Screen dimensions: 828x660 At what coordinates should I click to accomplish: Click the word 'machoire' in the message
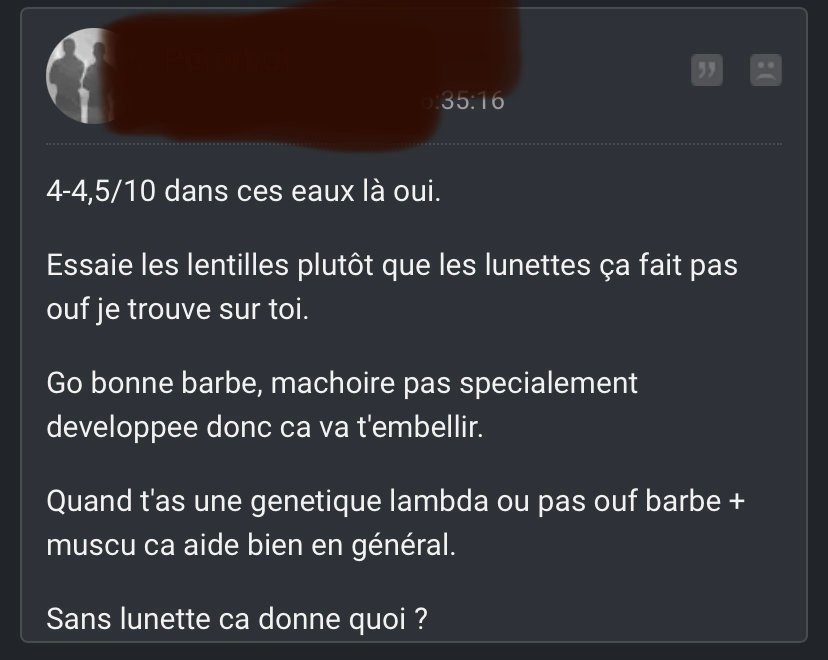pyautogui.click(x=333, y=383)
